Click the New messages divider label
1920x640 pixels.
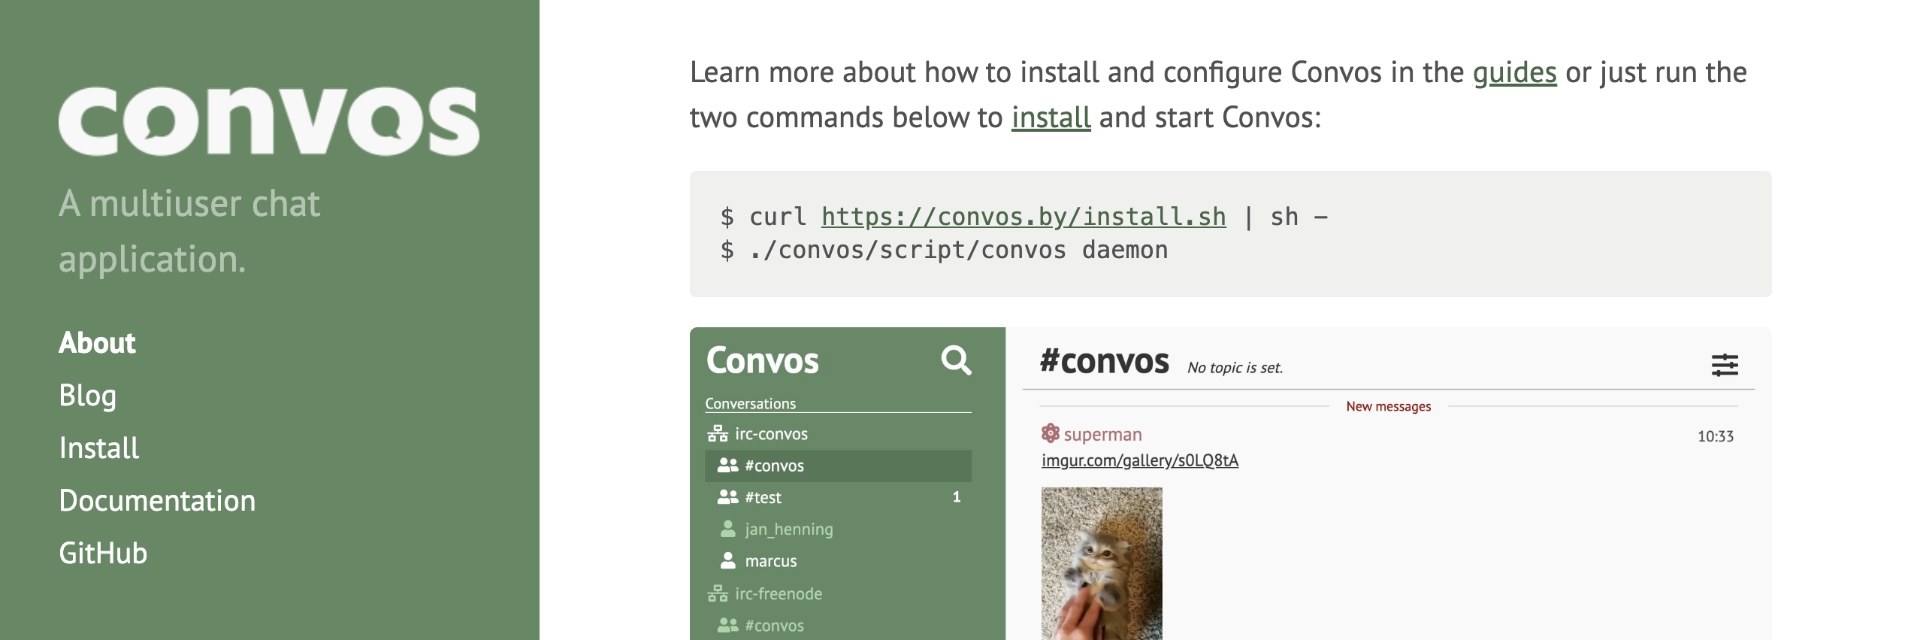[x=1388, y=407]
